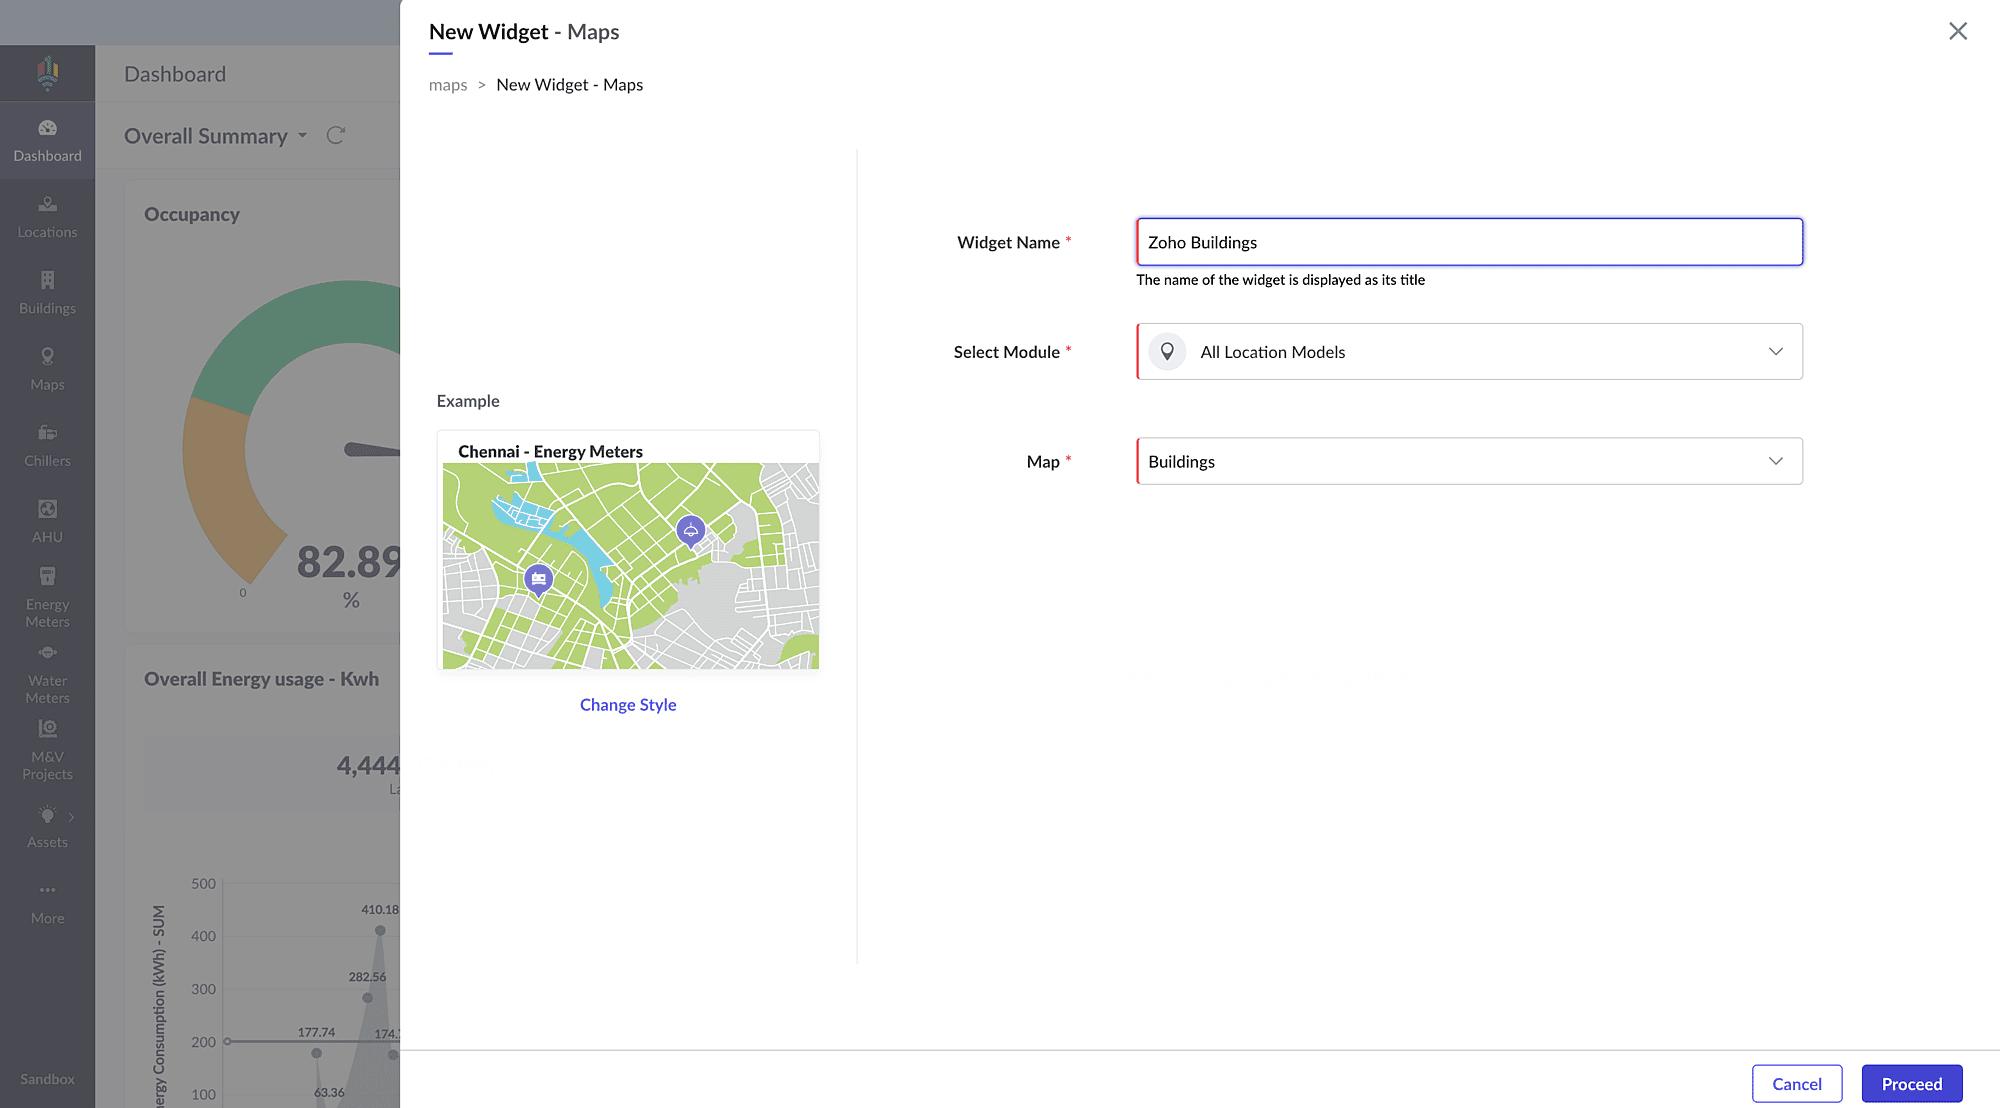Open the Map dropdown showing Buildings

[1775, 461]
